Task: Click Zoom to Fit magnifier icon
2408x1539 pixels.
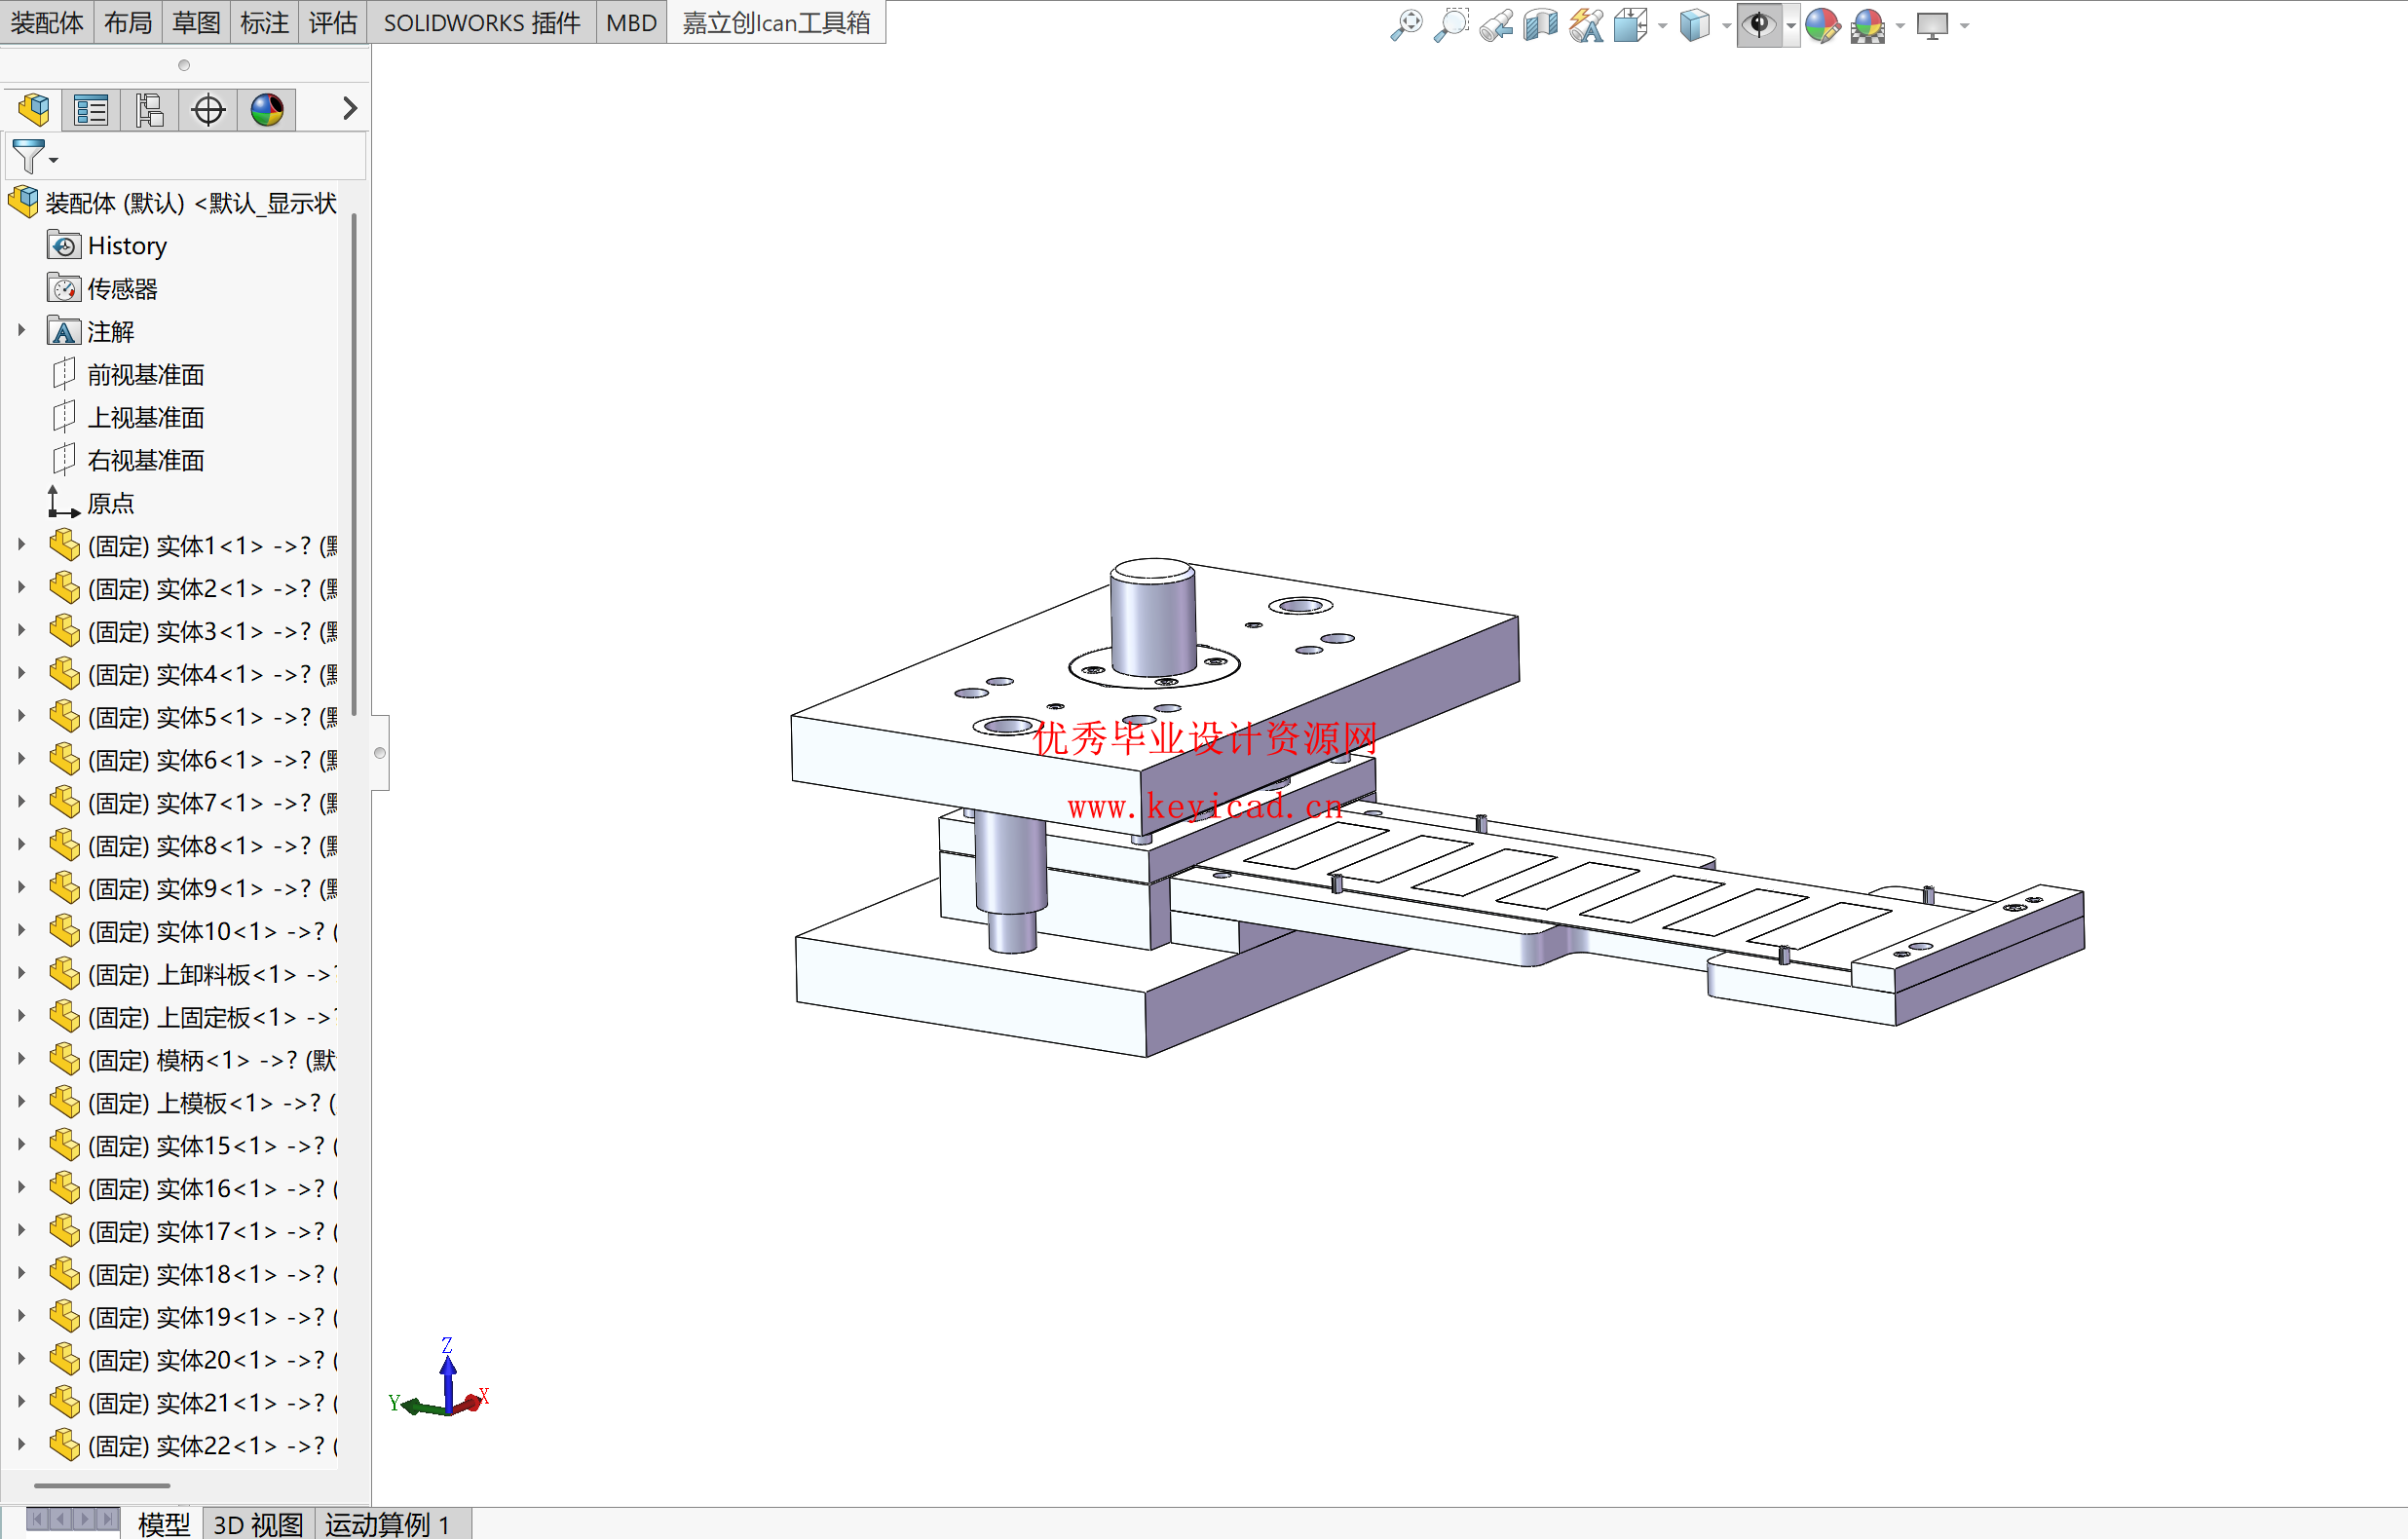Action: [x=1406, y=24]
